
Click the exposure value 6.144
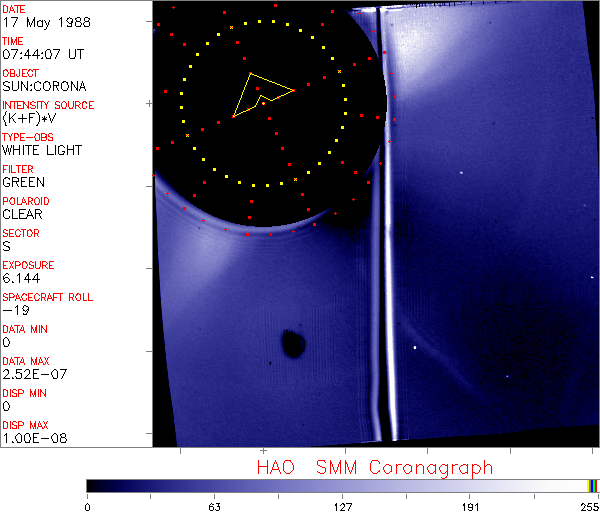[x=21, y=278]
